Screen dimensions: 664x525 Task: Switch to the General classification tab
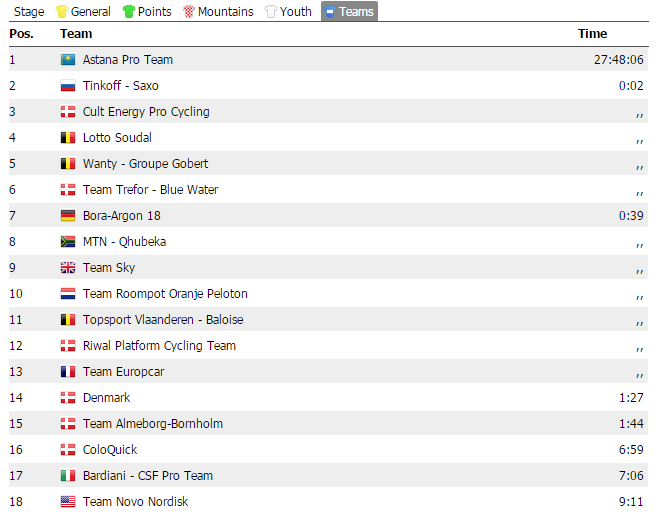tap(83, 11)
